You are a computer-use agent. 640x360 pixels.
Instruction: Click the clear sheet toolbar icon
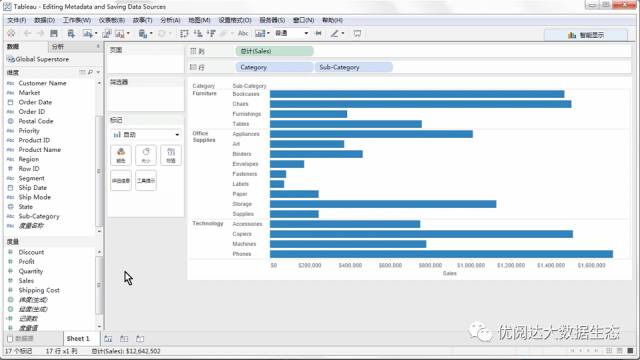click(120, 33)
